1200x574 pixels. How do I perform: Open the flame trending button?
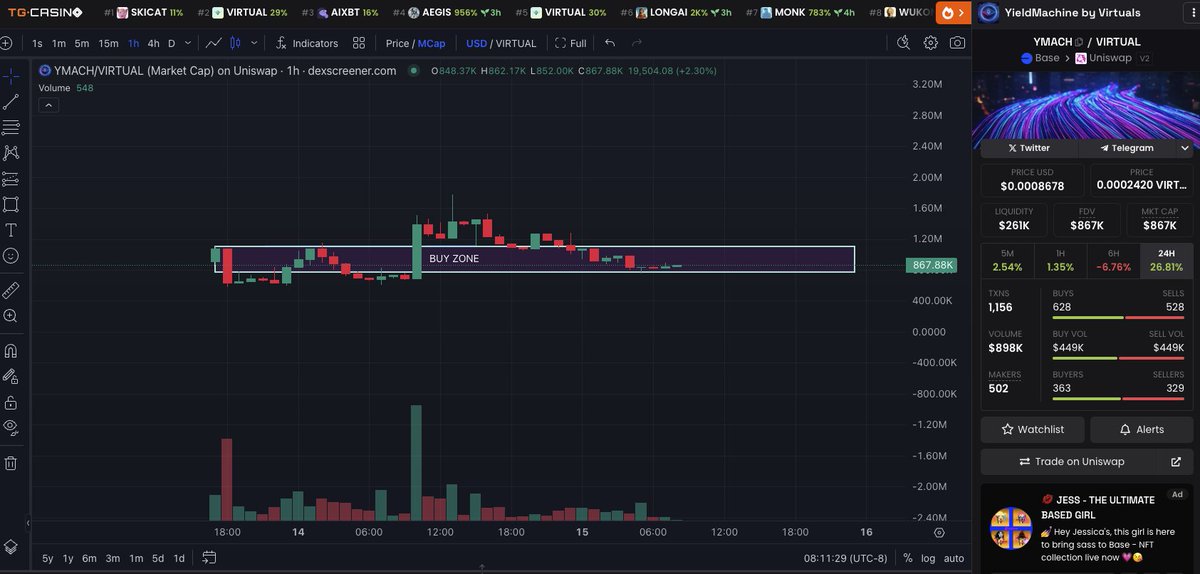click(x=953, y=13)
